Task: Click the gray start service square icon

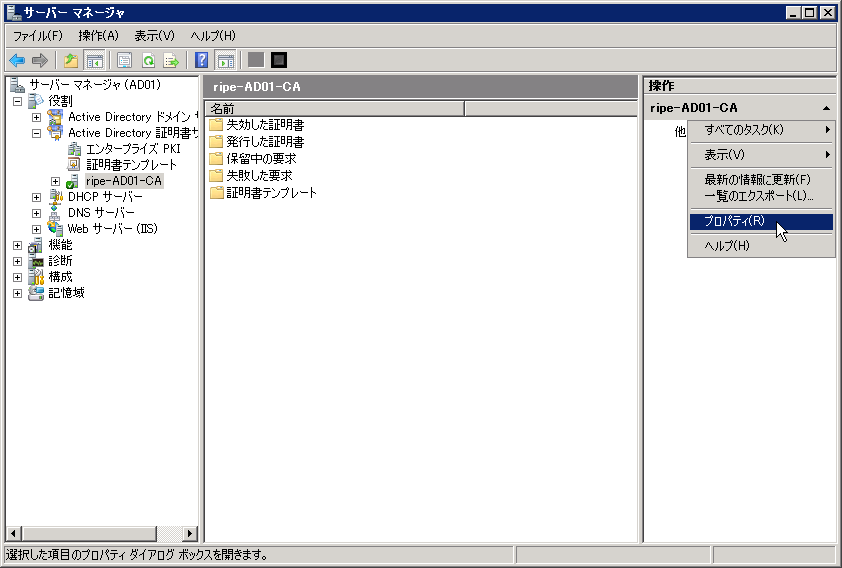Action: [256, 60]
